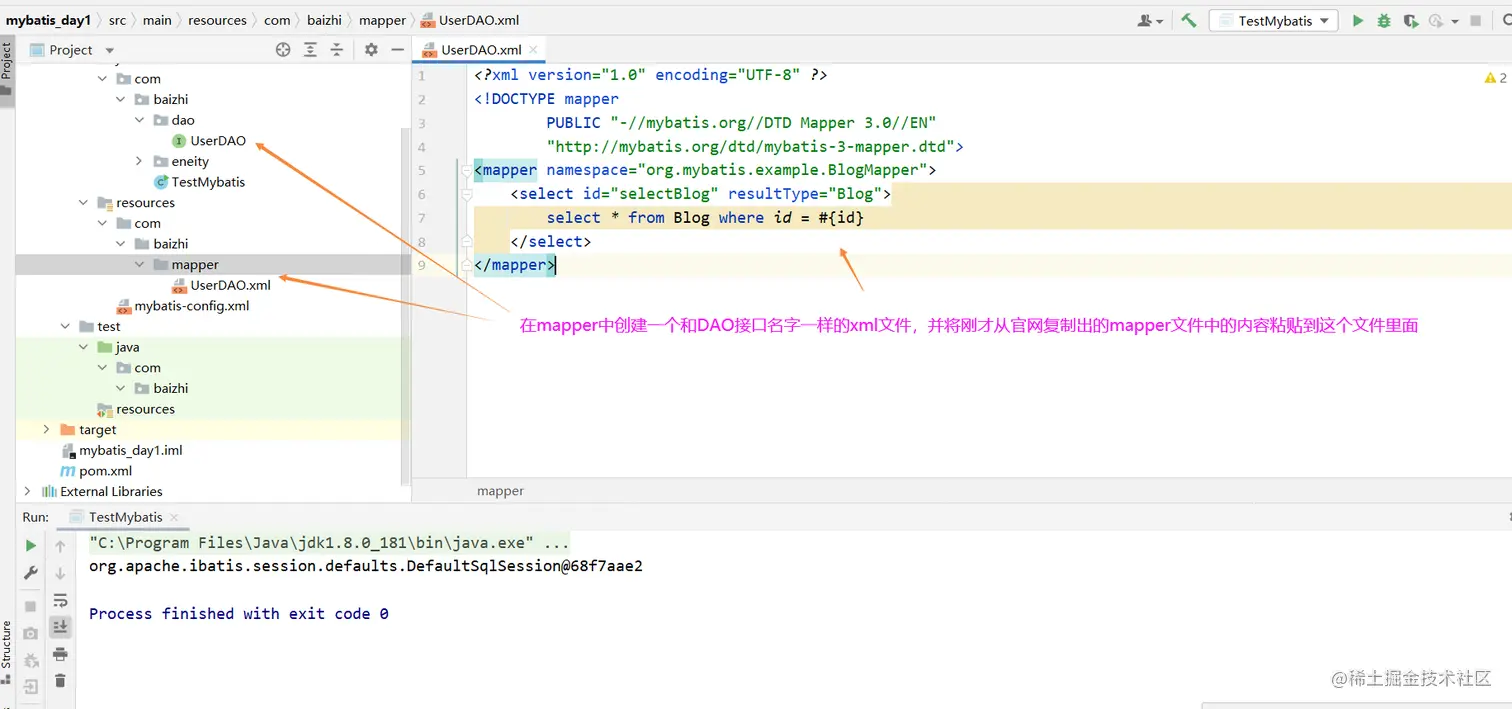Collapse the test folder node
Image resolution: width=1512 pixels, height=709 pixels.
pos(65,327)
